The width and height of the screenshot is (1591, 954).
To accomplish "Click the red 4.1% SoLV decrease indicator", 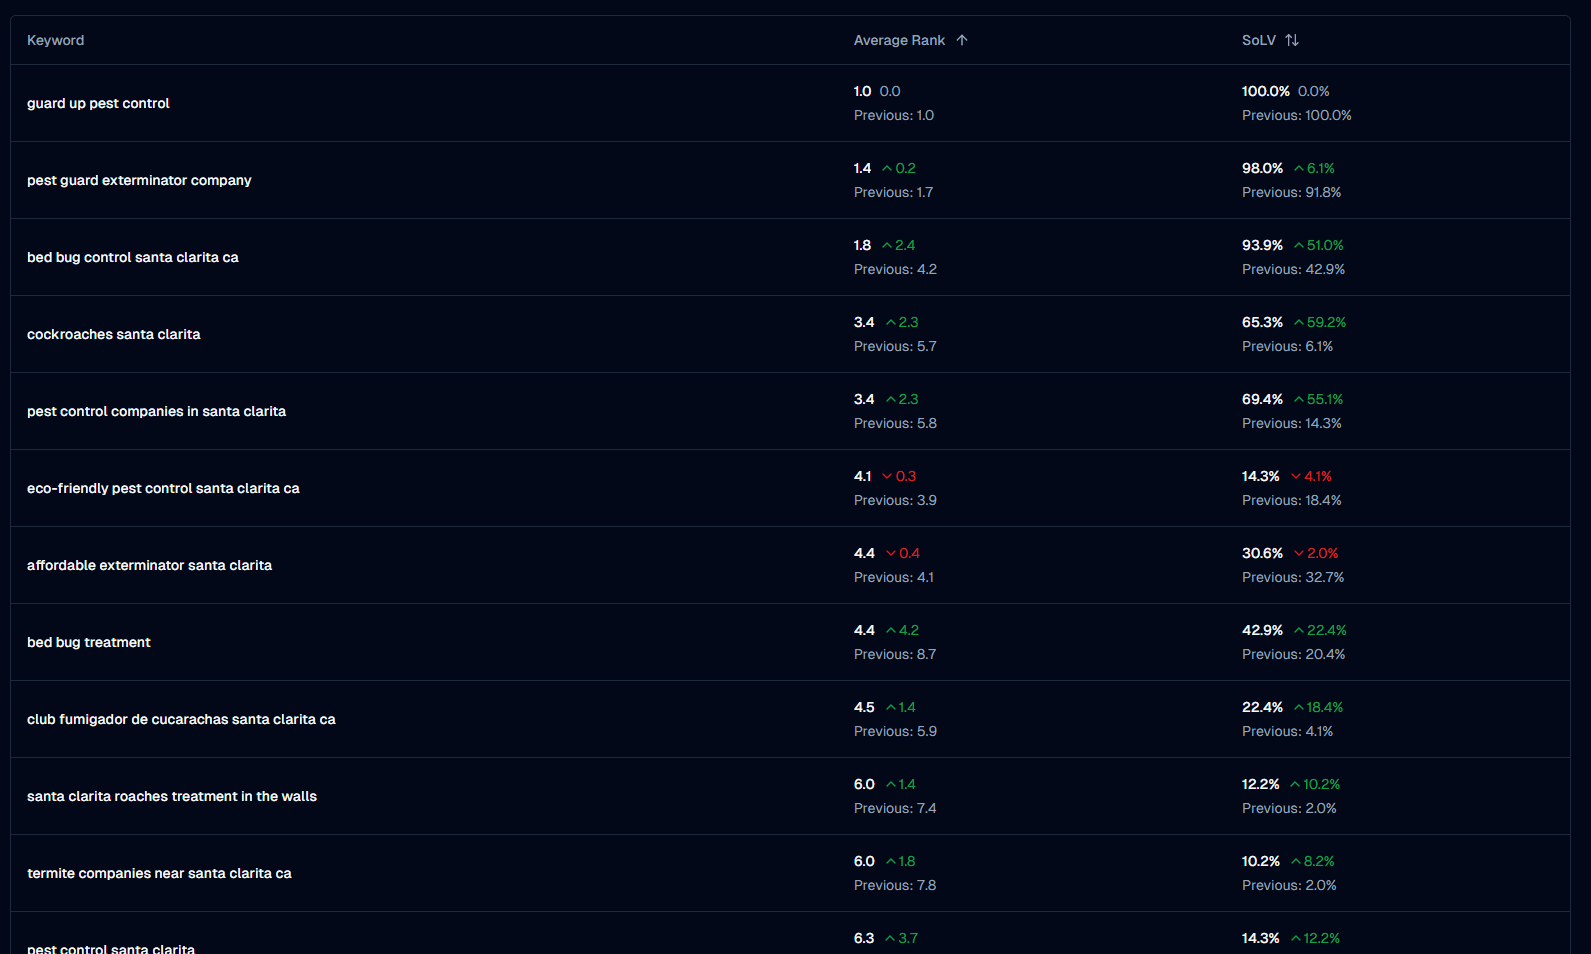I will coord(1311,476).
